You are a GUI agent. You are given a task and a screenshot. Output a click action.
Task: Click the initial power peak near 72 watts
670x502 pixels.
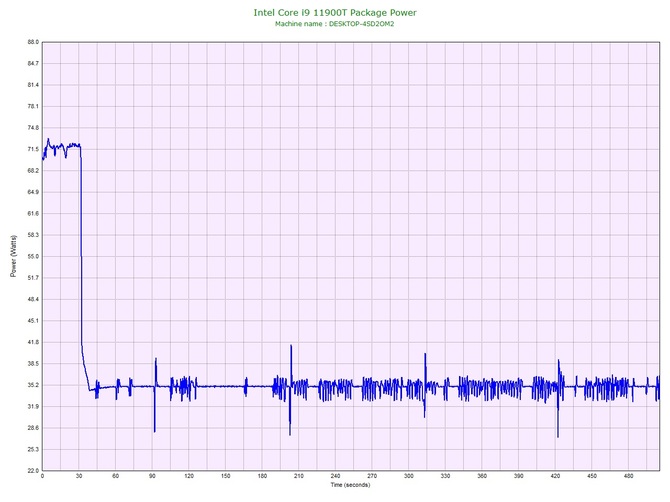pos(48,140)
